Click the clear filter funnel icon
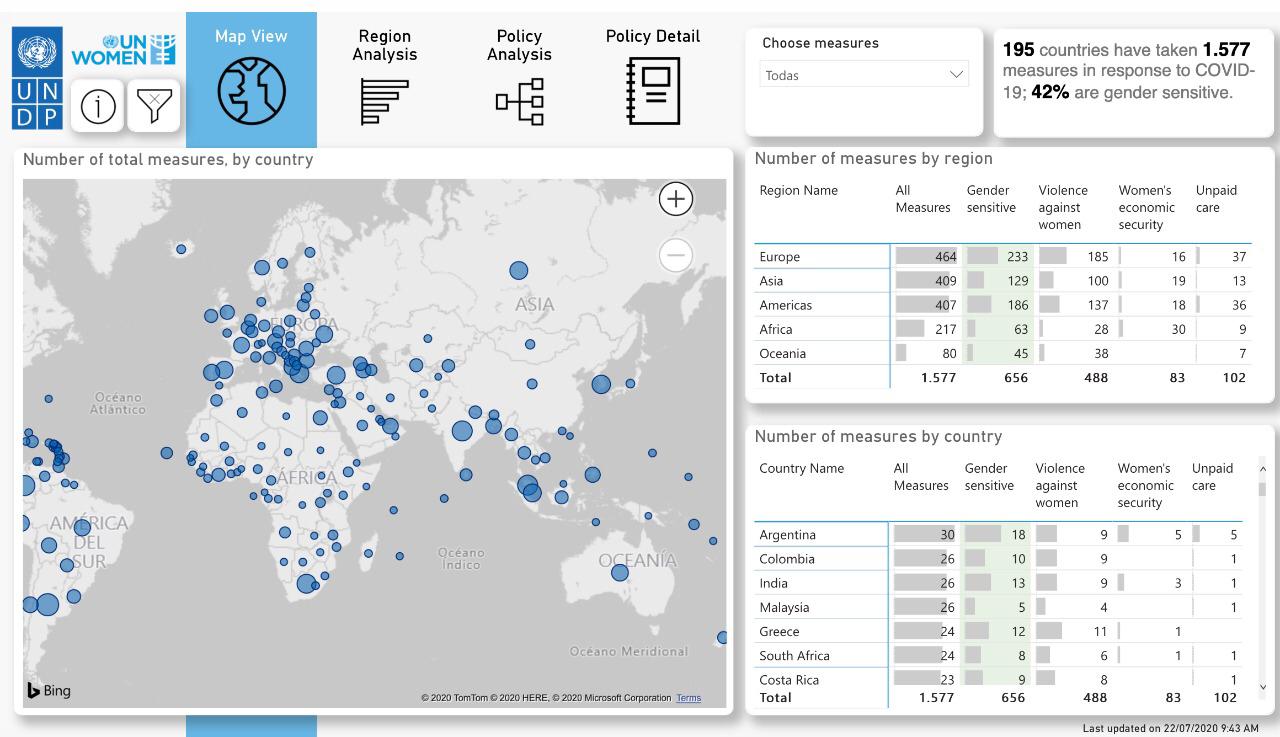 (x=155, y=106)
